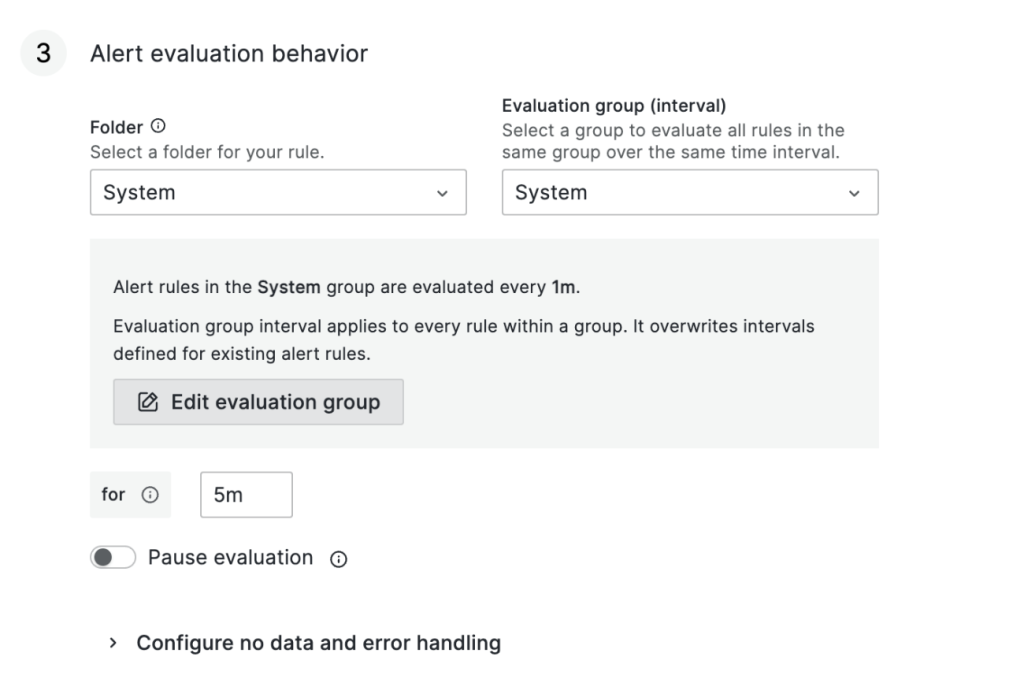
Task: Click the chevron before Configure no data
Action: click(113, 643)
